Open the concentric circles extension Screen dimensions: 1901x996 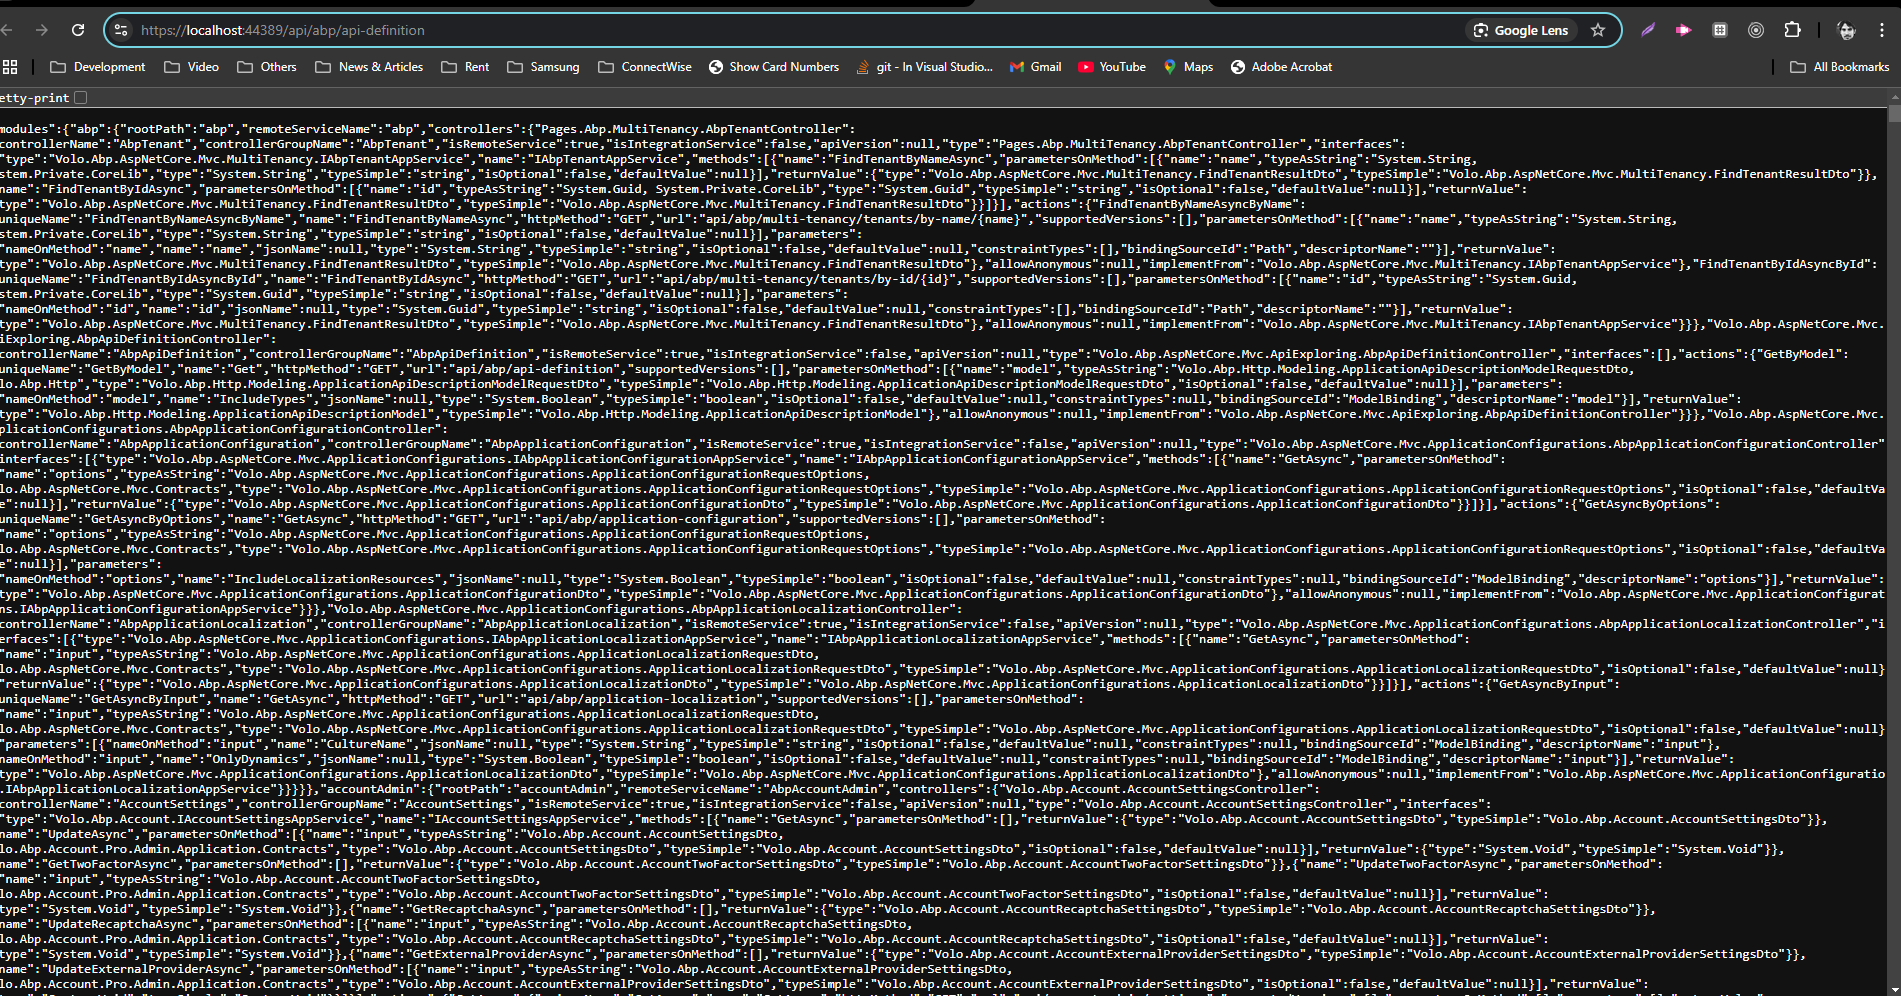(1756, 30)
